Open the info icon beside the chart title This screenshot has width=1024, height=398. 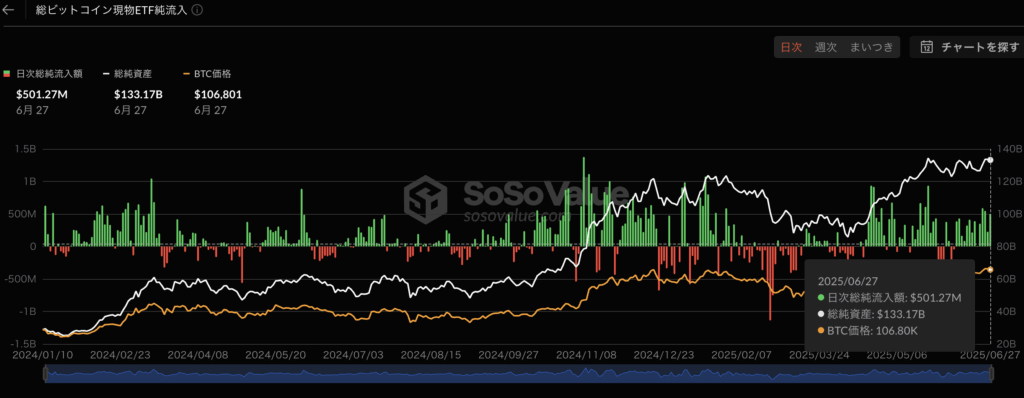point(197,10)
